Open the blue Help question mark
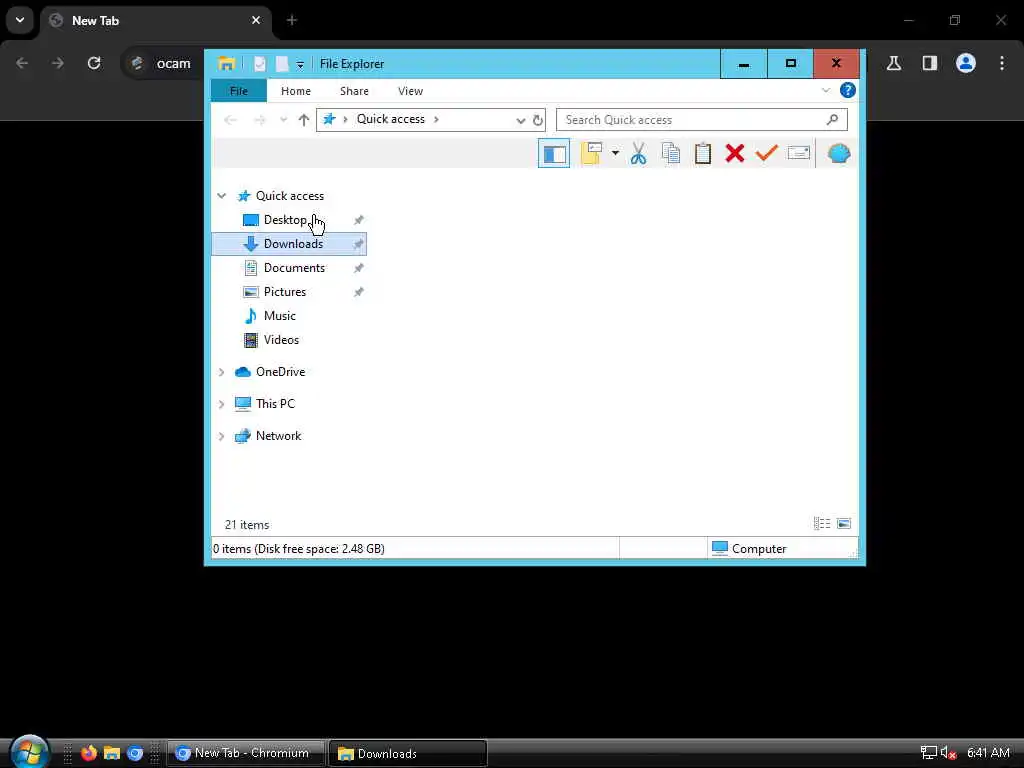The height and width of the screenshot is (768, 1024). [x=848, y=90]
